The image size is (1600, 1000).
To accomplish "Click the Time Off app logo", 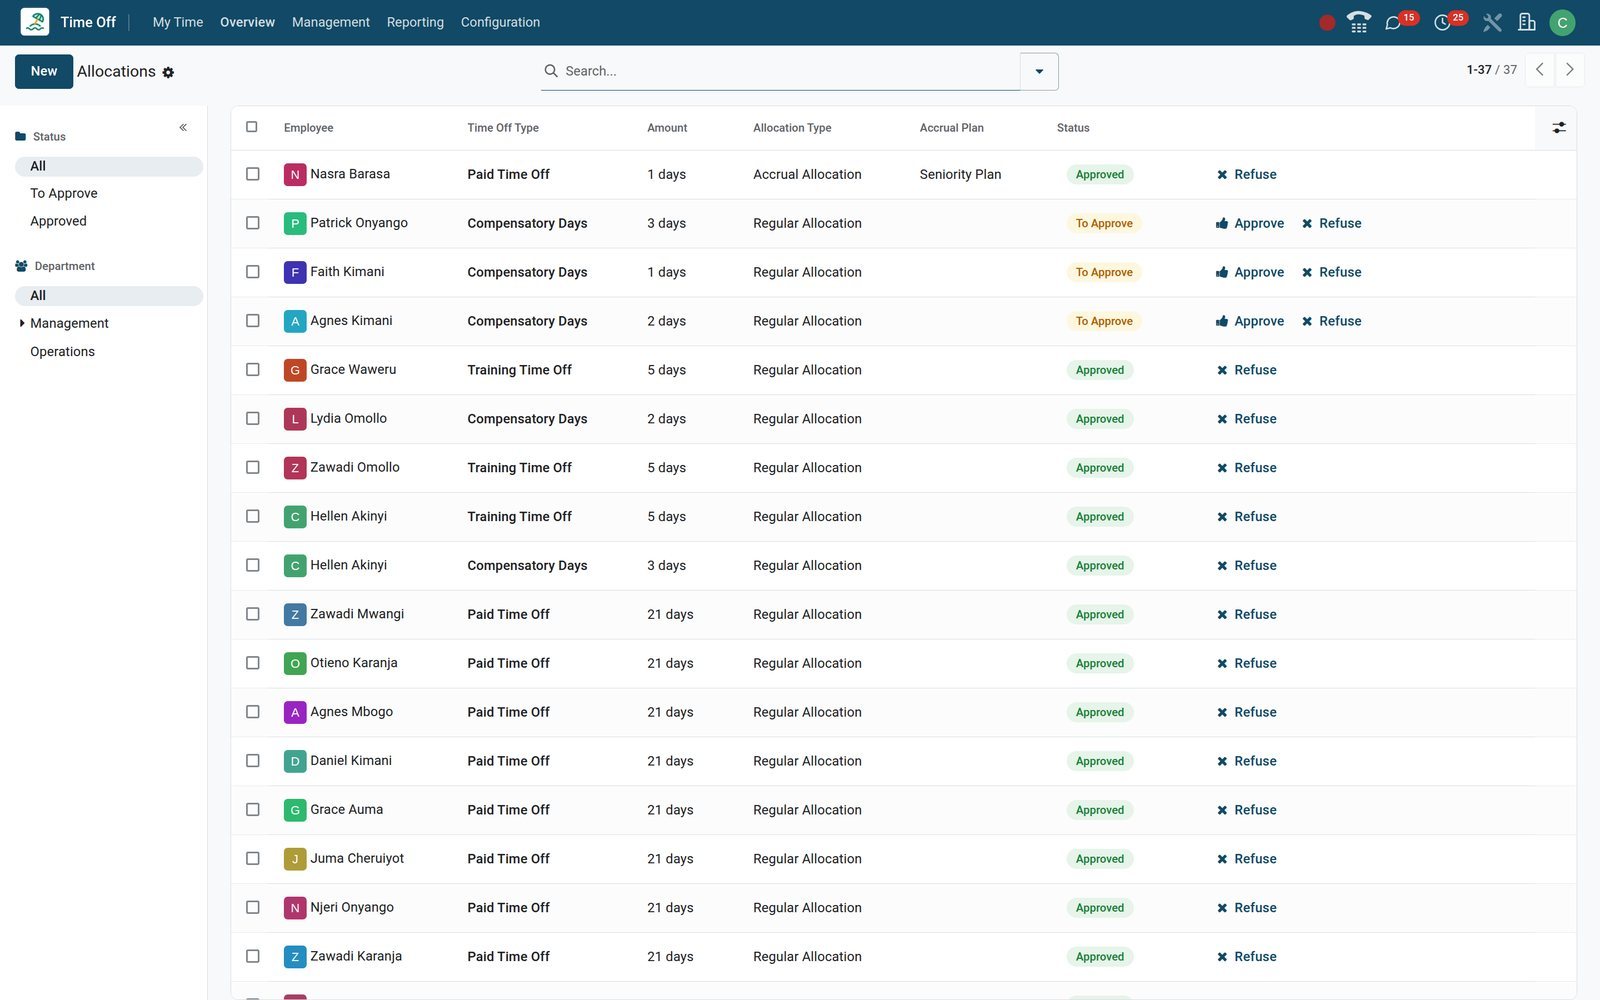I will click(35, 22).
